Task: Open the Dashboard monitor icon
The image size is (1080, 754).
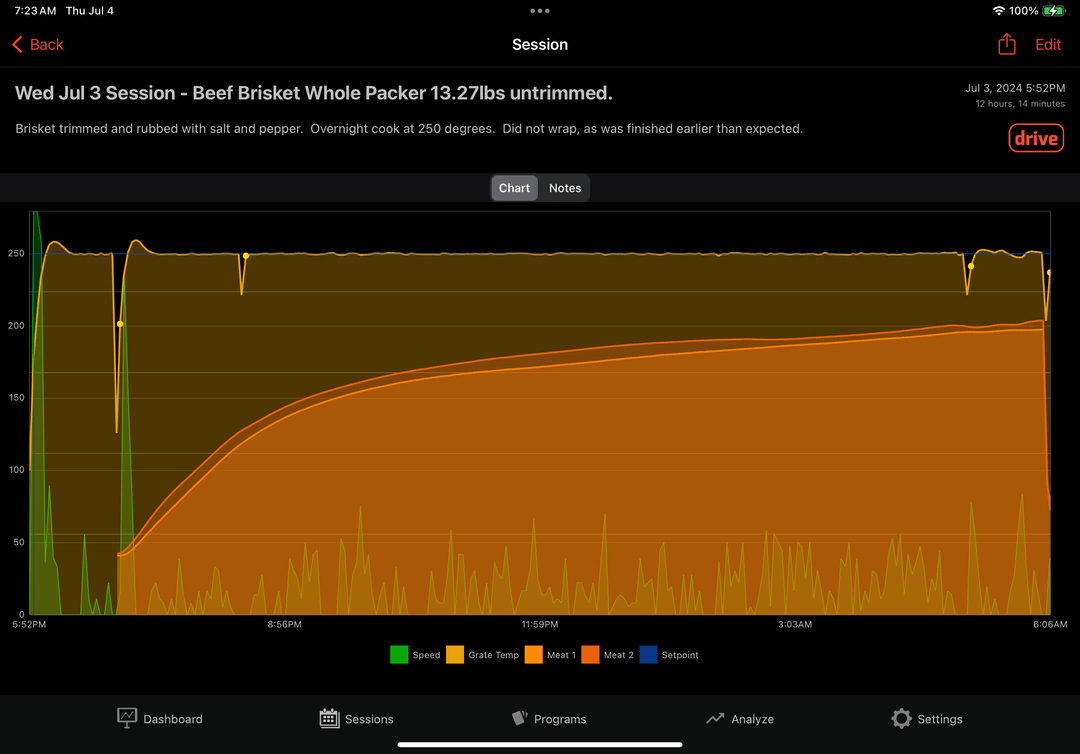Action: 127,718
